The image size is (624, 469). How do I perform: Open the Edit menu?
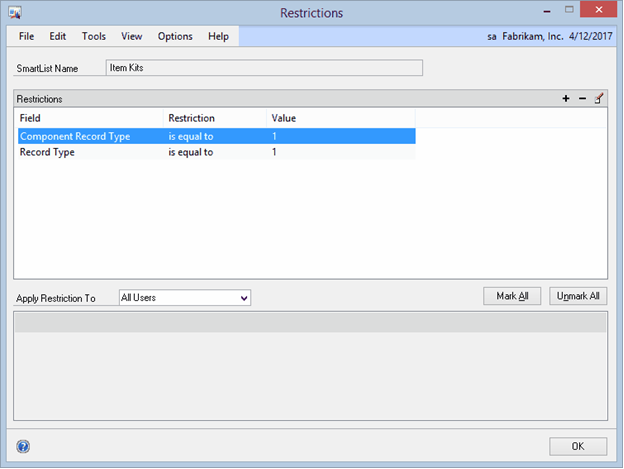point(57,36)
